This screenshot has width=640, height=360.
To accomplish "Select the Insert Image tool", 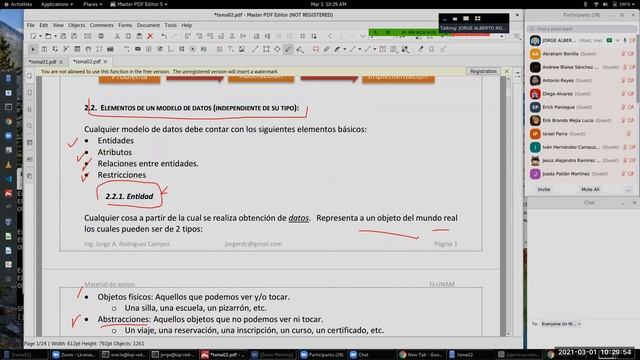I will [242, 49].
